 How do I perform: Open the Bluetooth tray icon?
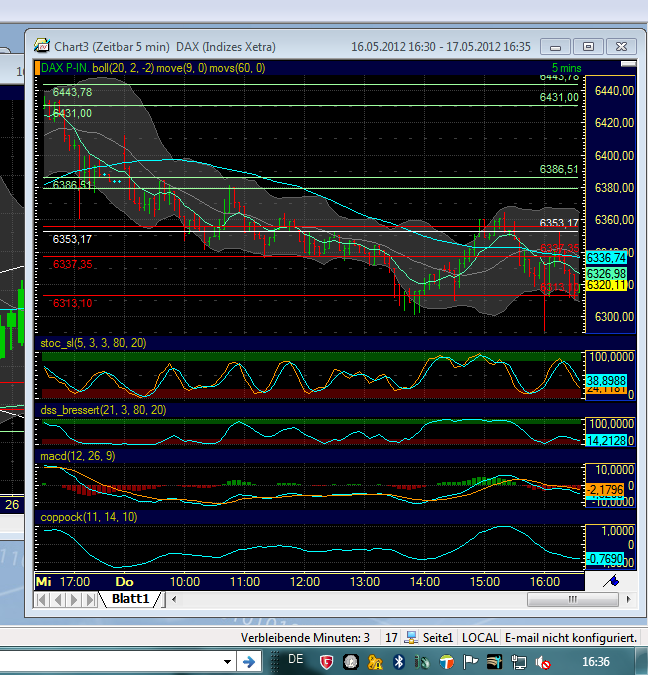pos(399,662)
